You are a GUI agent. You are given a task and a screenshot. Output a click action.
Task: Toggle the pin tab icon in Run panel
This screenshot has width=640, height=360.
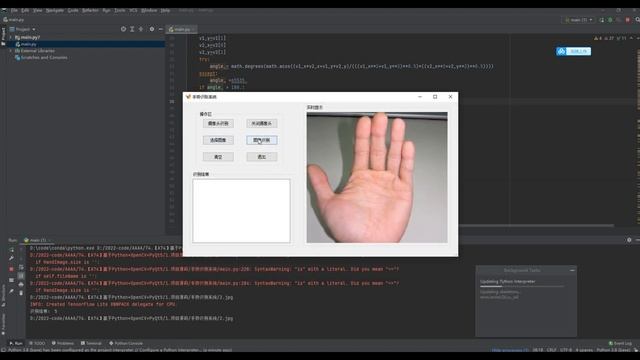11,291
